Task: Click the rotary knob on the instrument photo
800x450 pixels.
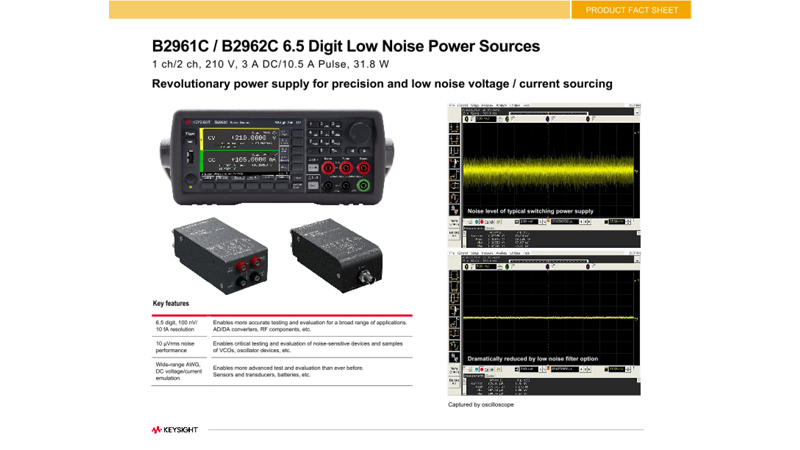Action: coord(360,132)
